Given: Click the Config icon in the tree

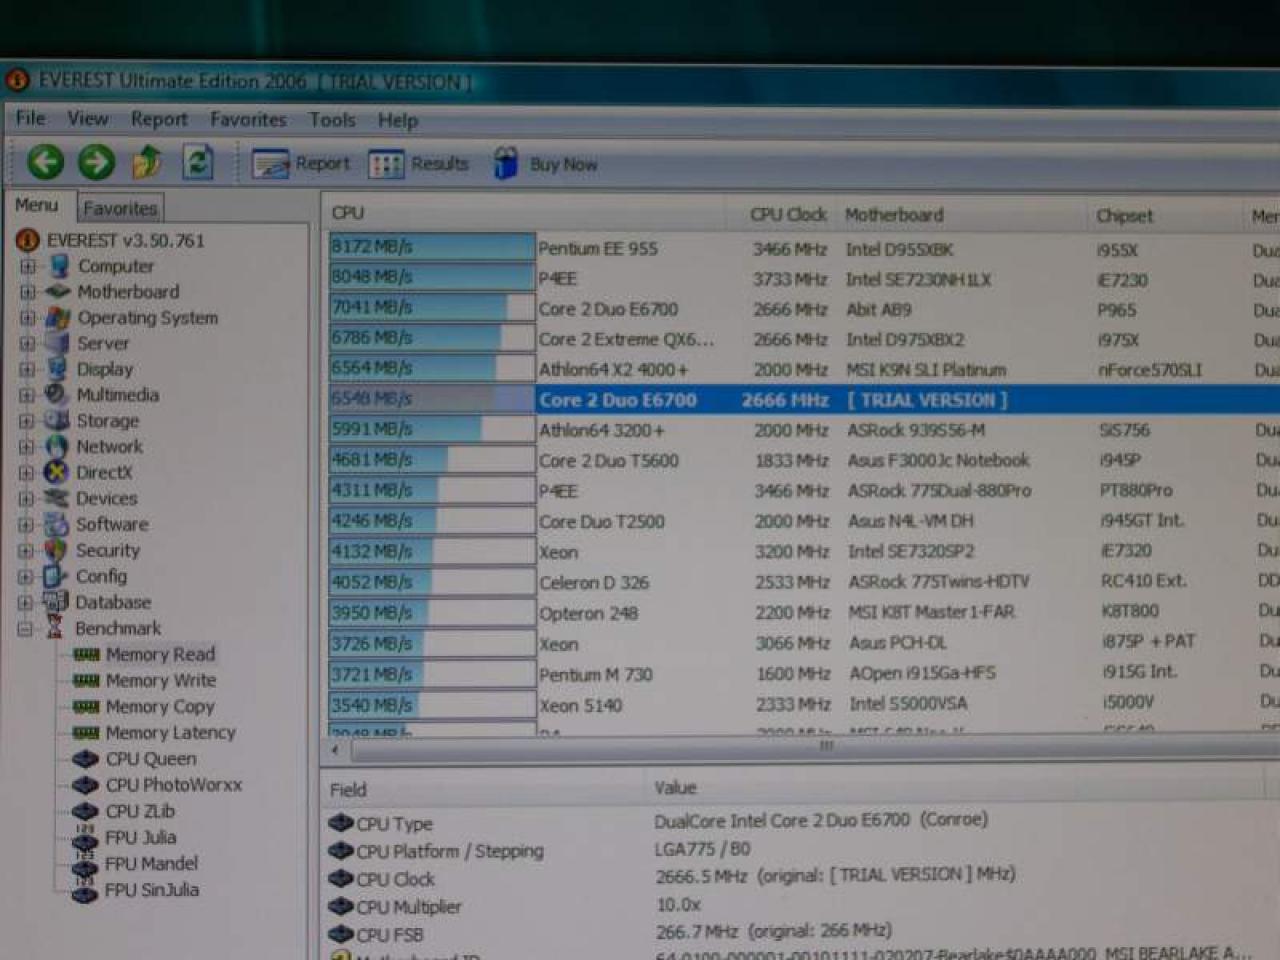Looking at the screenshot, I should 55,576.
